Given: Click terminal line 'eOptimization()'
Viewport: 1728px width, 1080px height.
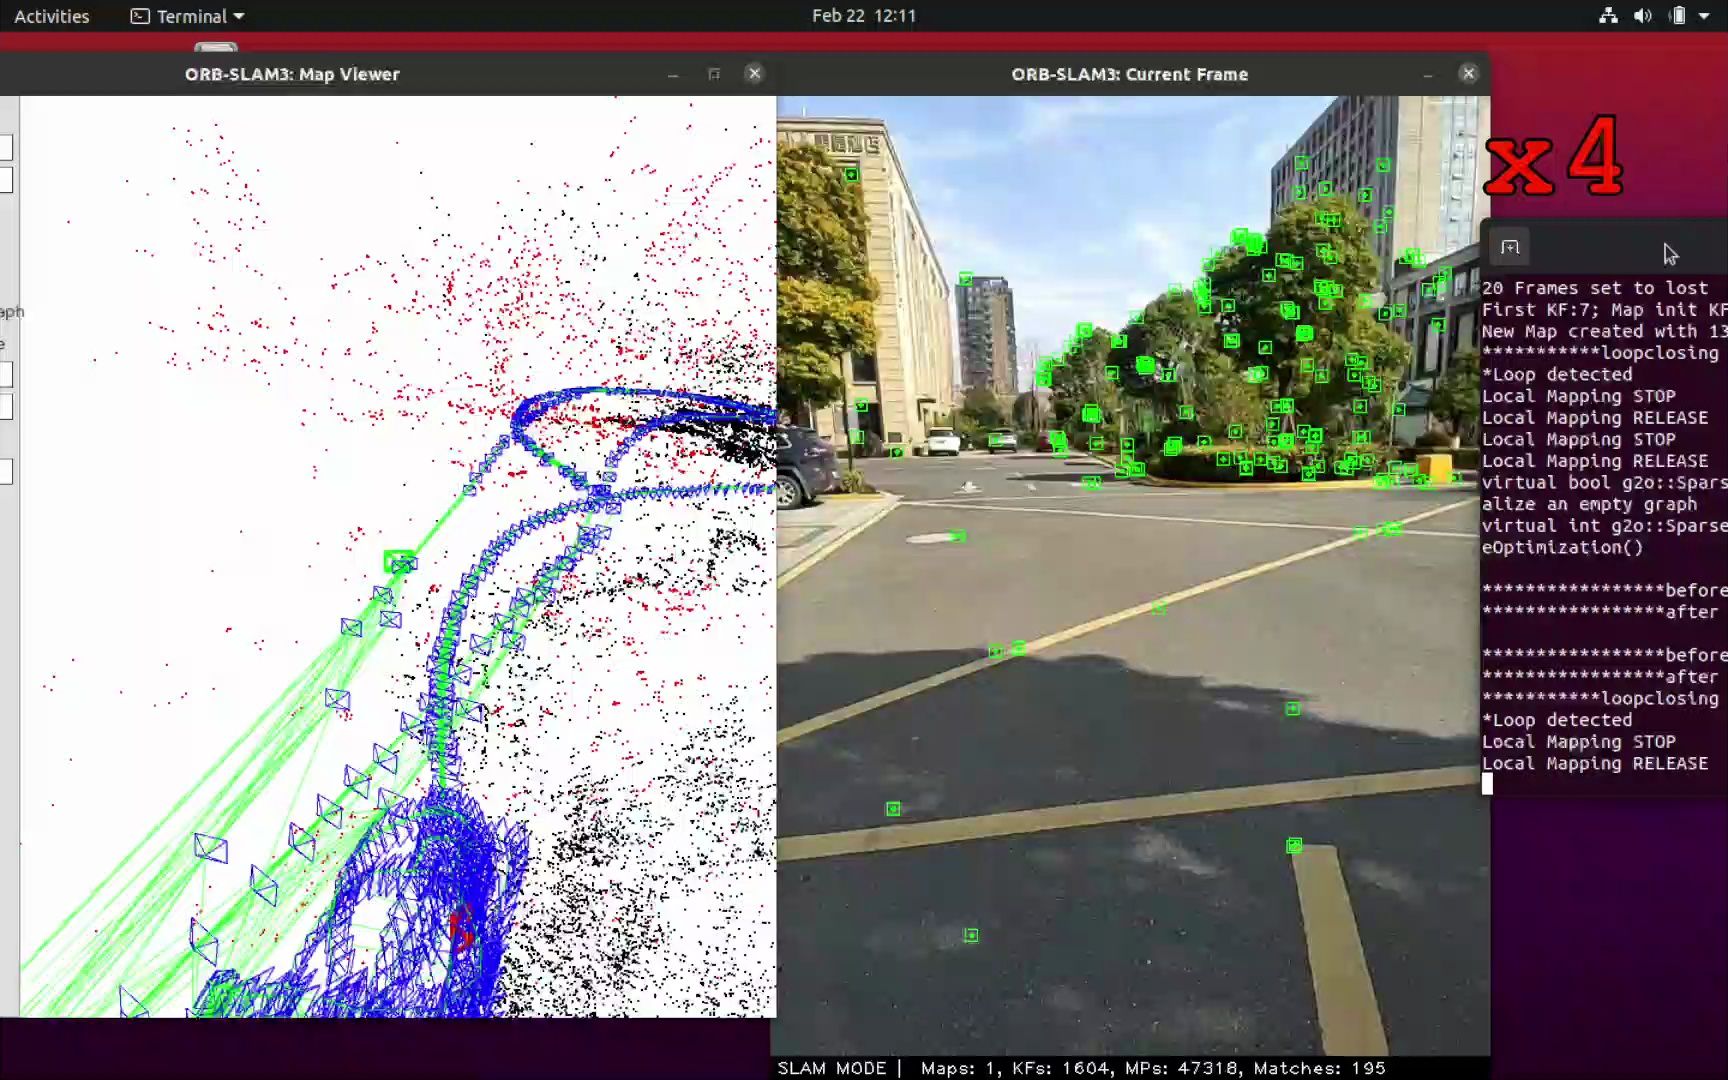Looking at the screenshot, I should 1563,547.
